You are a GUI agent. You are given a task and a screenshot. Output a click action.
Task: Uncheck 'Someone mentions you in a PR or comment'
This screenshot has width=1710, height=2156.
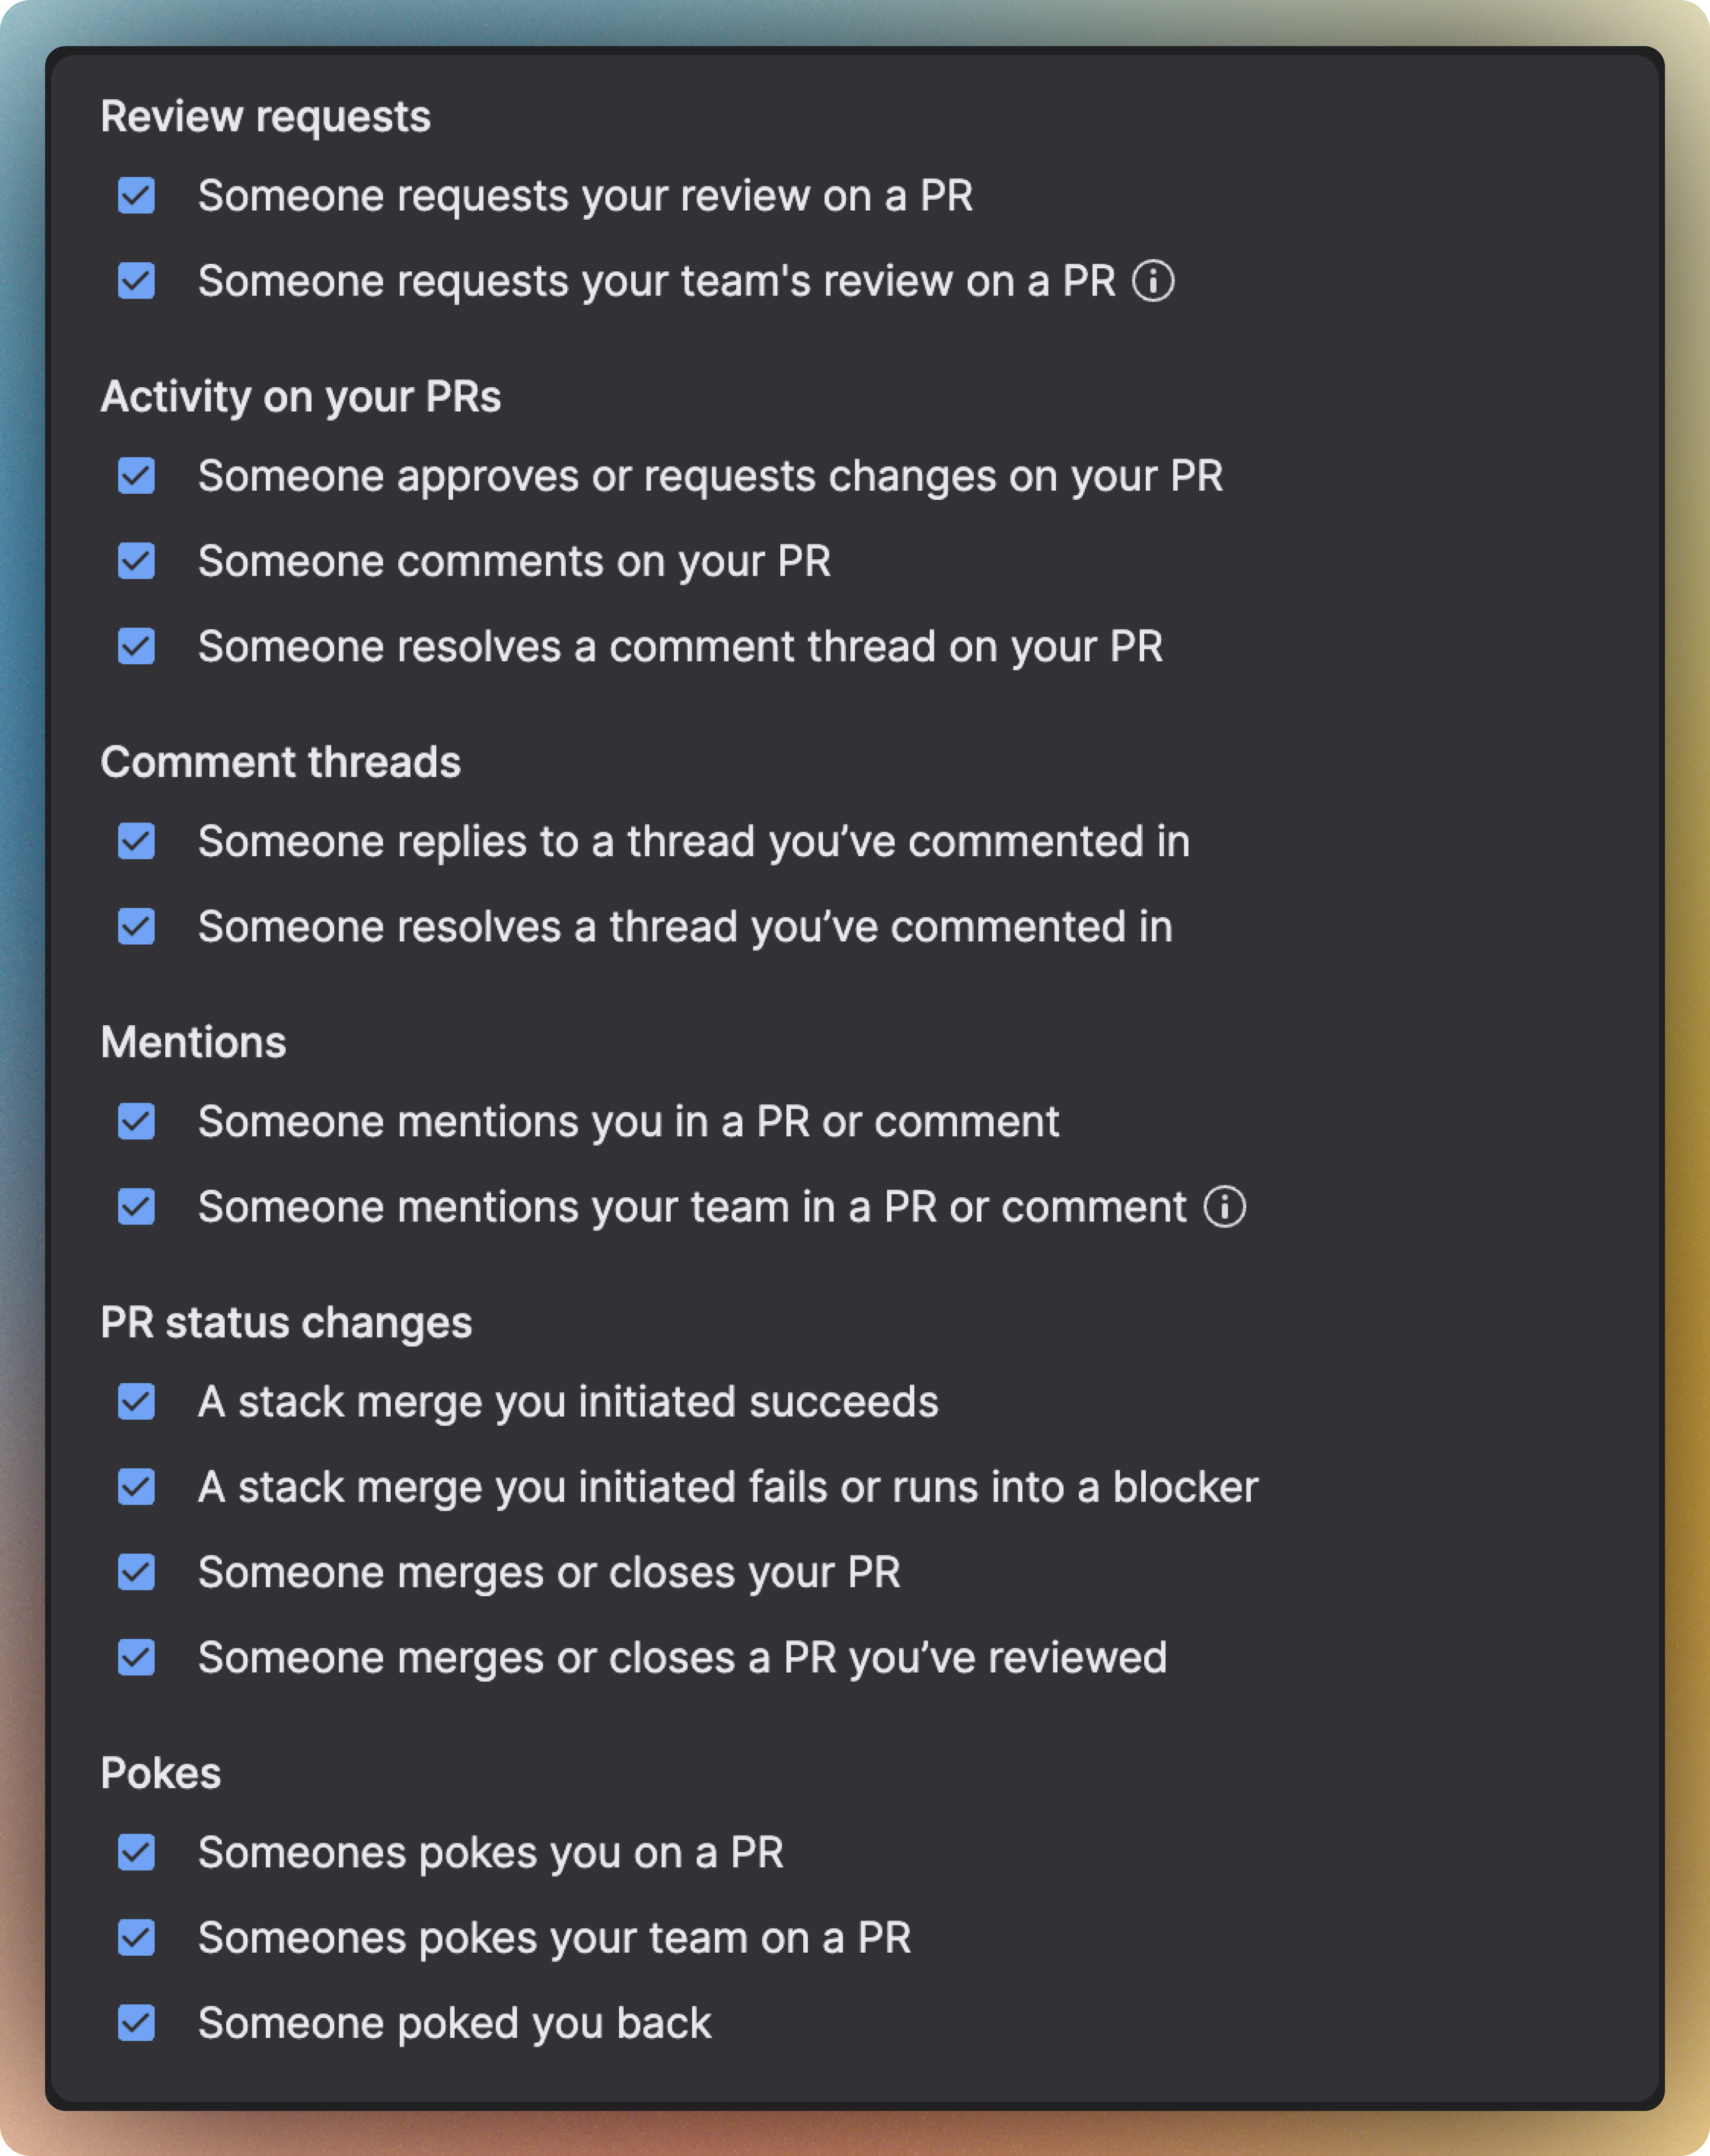tap(136, 1122)
